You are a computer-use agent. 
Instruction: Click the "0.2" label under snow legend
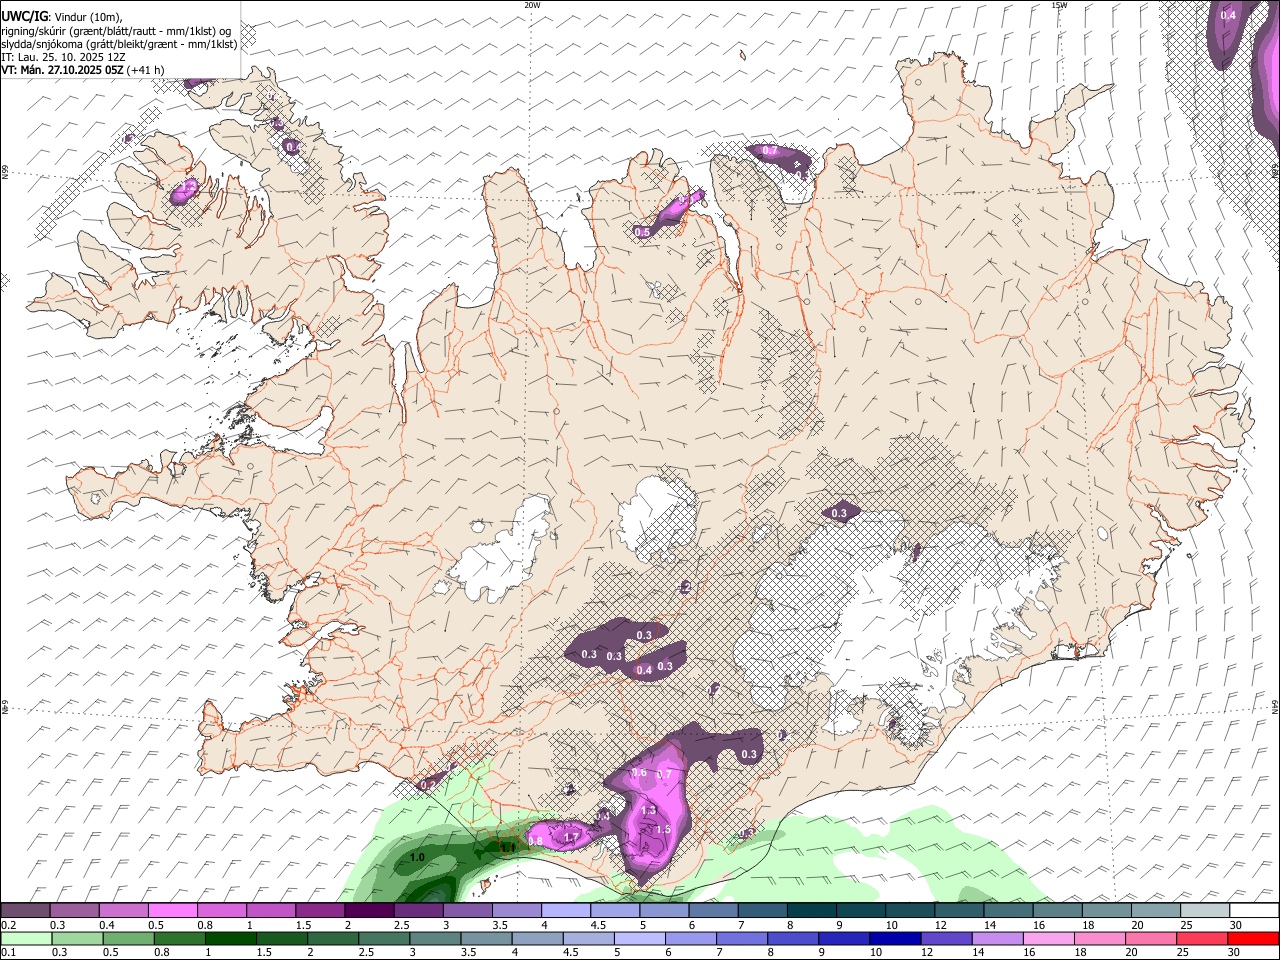tap(8, 925)
